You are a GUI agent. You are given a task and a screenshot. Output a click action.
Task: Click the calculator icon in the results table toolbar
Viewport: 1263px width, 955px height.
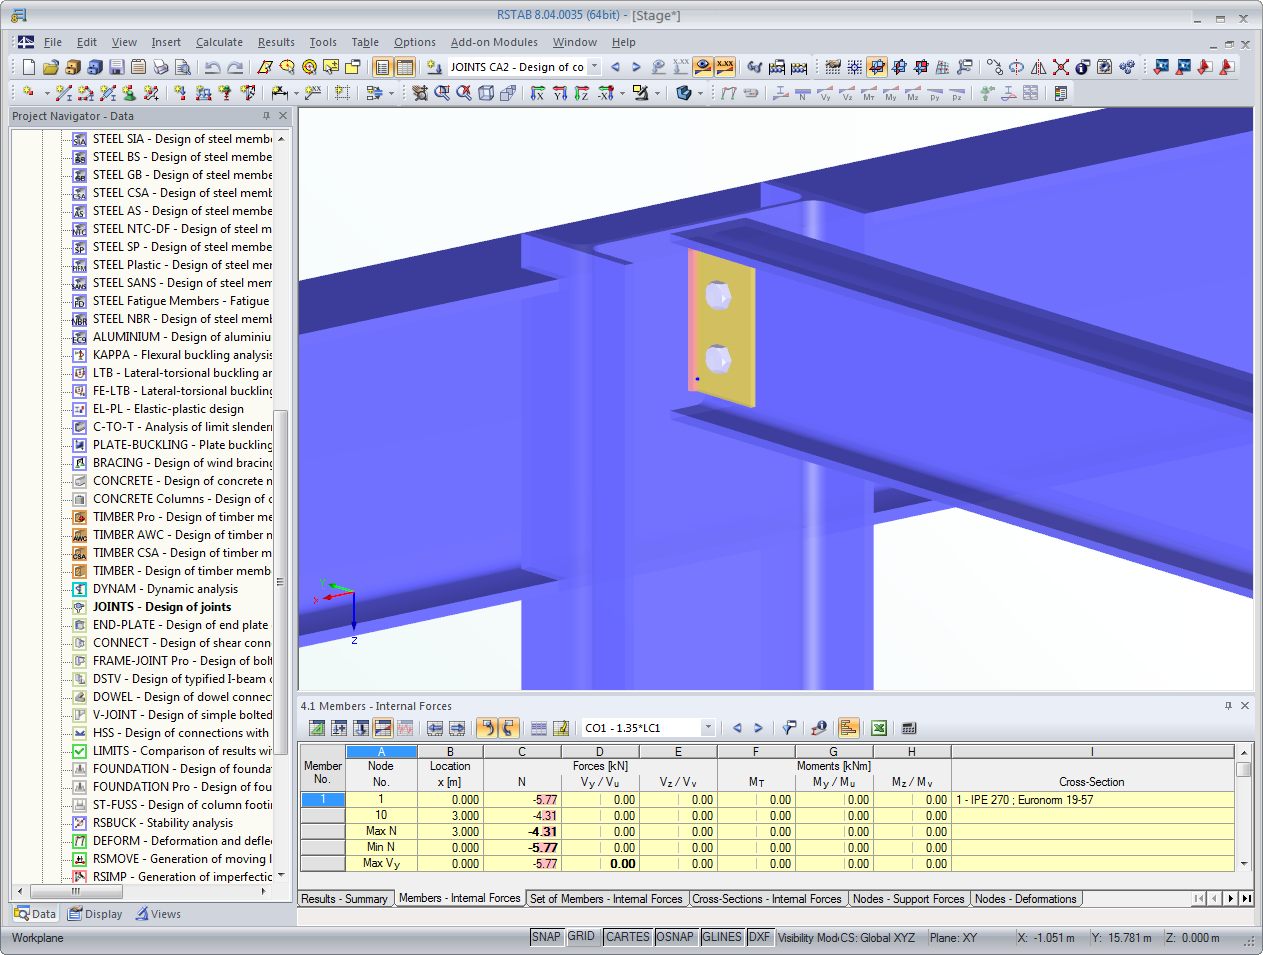click(x=907, y=727)
